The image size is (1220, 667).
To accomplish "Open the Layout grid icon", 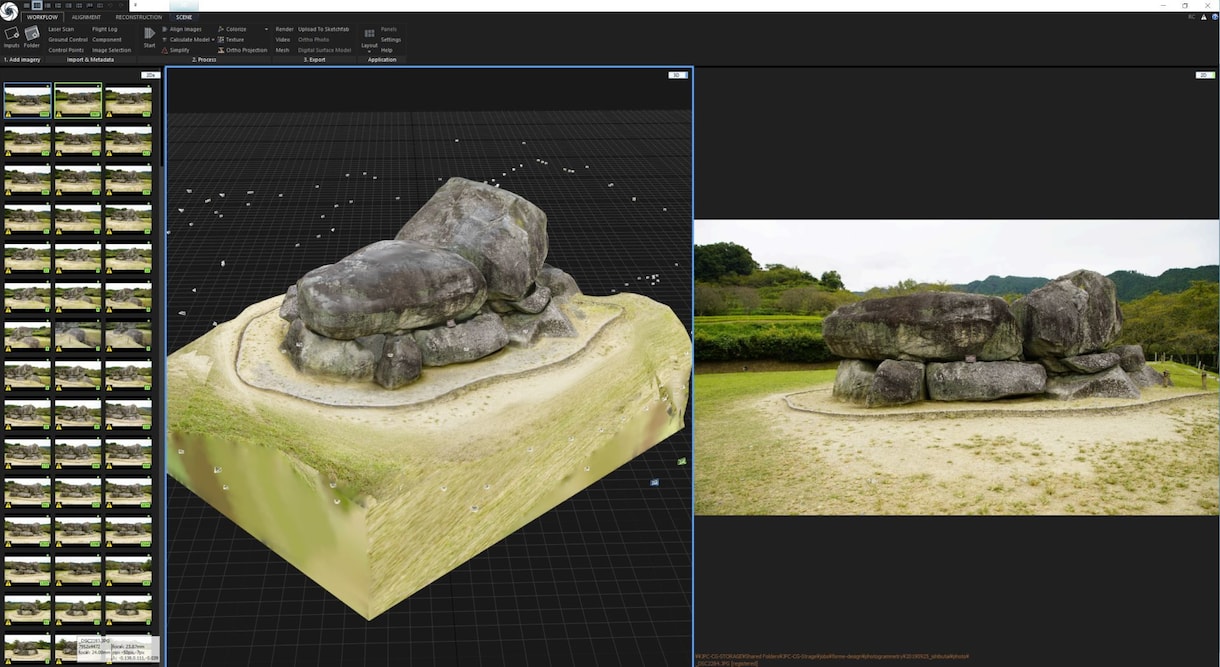I will (x=369, y=33).
